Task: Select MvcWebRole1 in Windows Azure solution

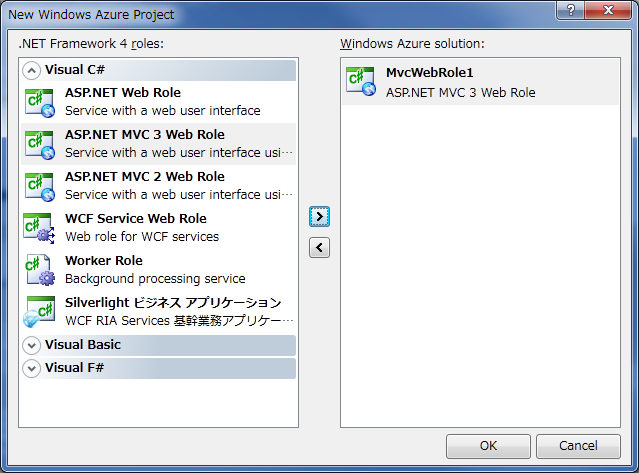Action: 429,74
